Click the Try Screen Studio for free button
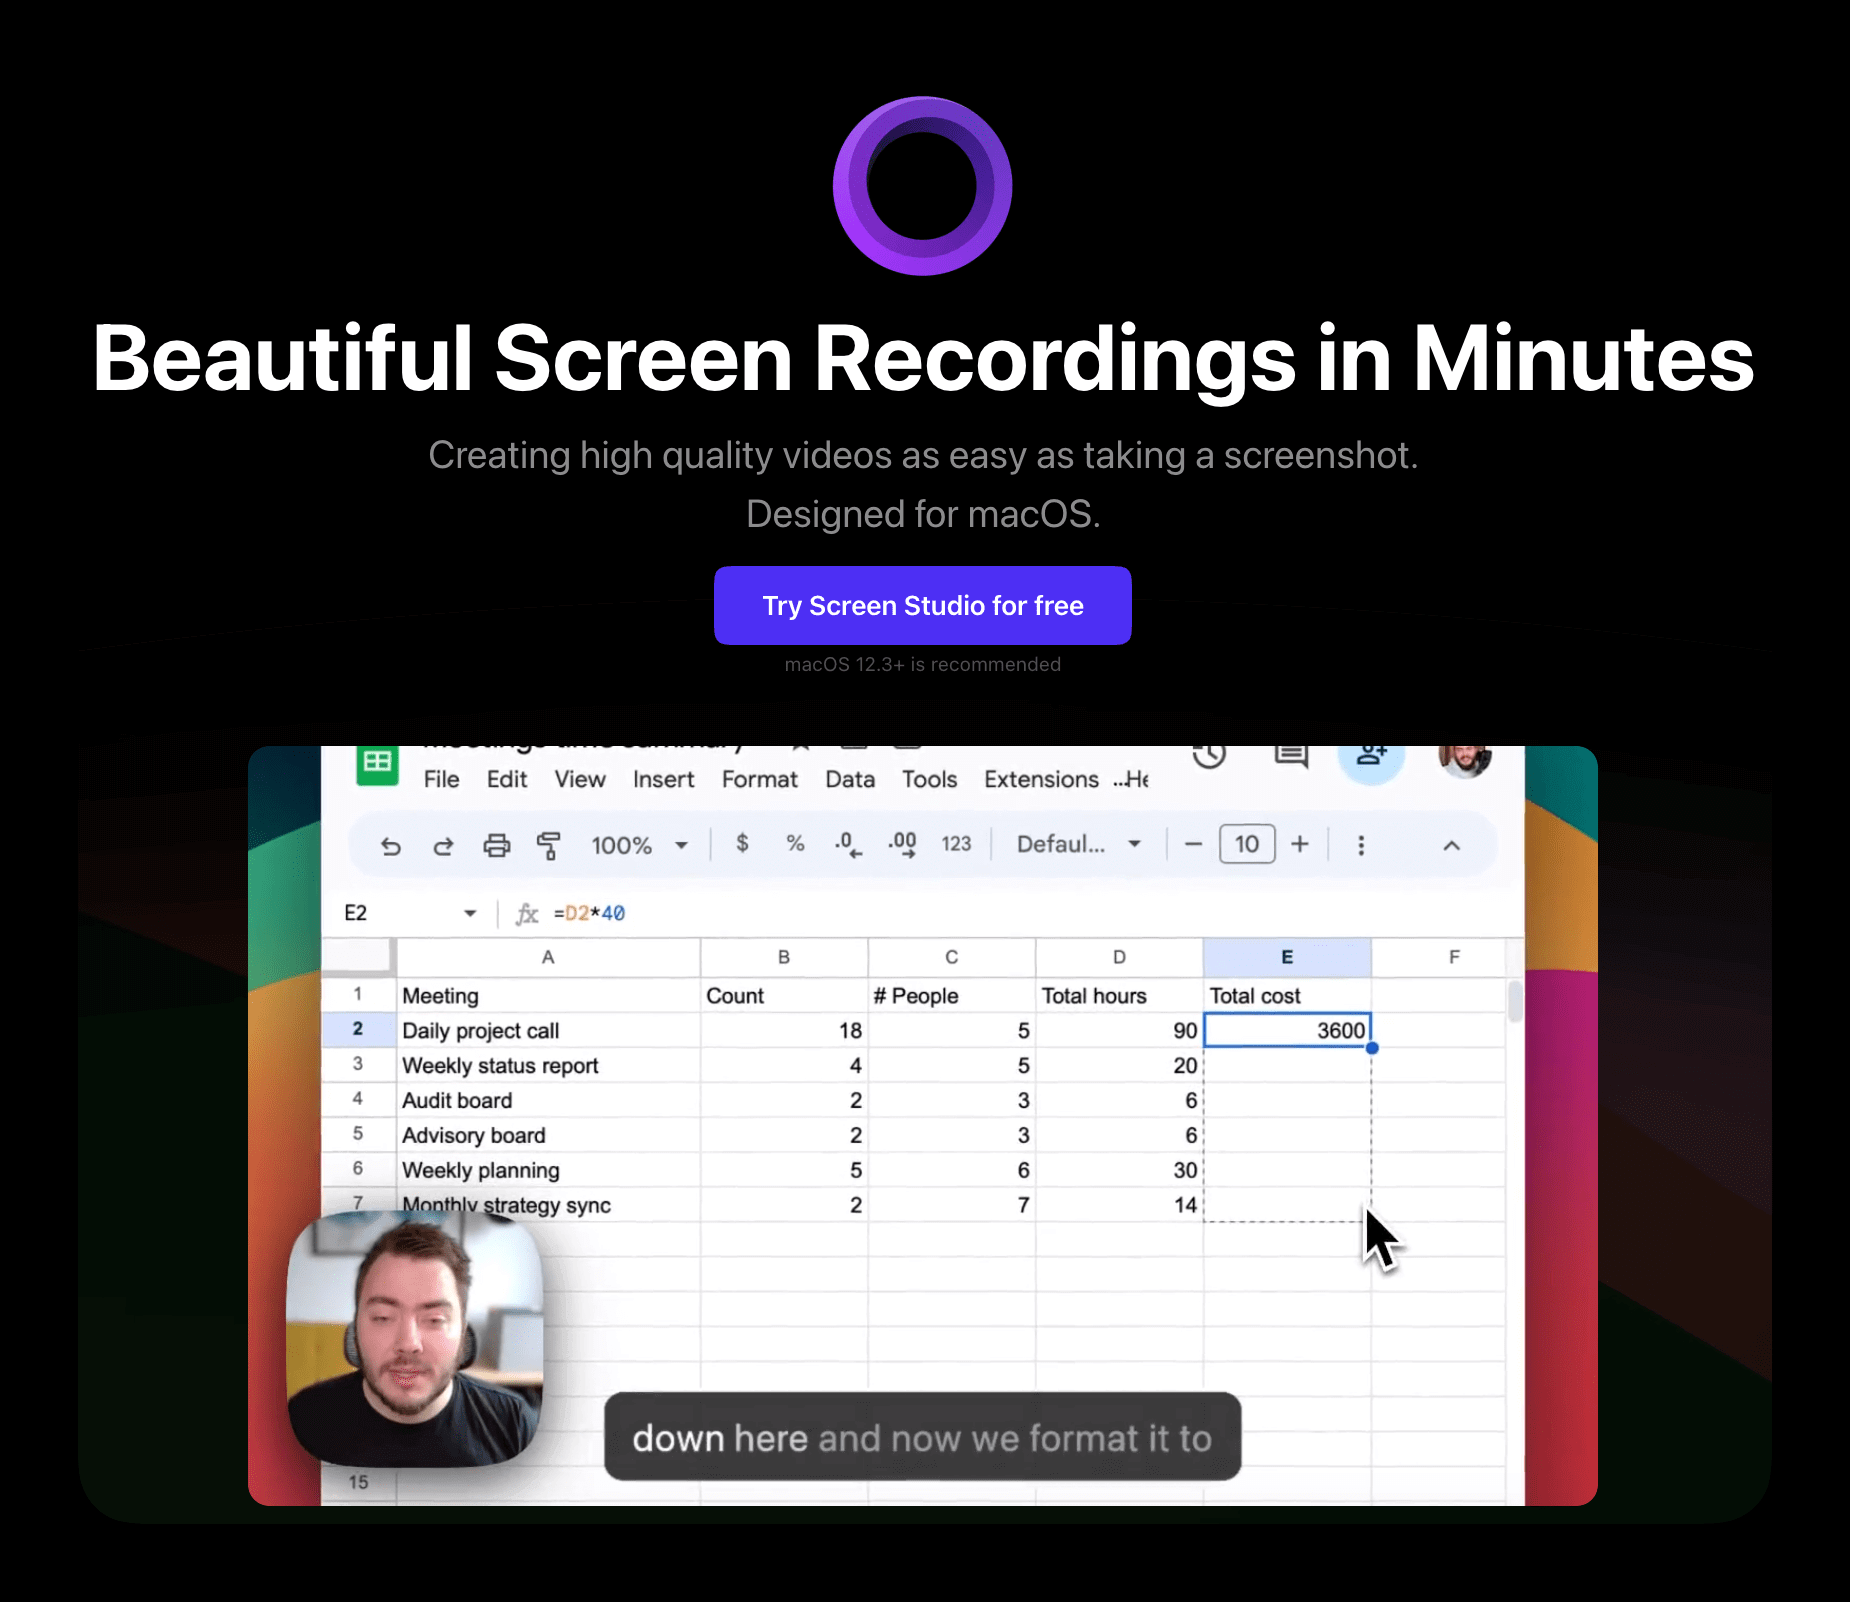The width and height of the screenshot is (1850, 1602). (x=922, y=605)
